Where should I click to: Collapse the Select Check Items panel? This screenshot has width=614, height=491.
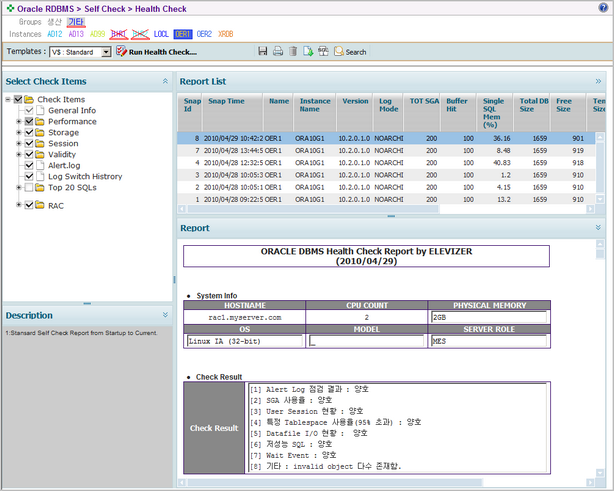click(165, 81)
